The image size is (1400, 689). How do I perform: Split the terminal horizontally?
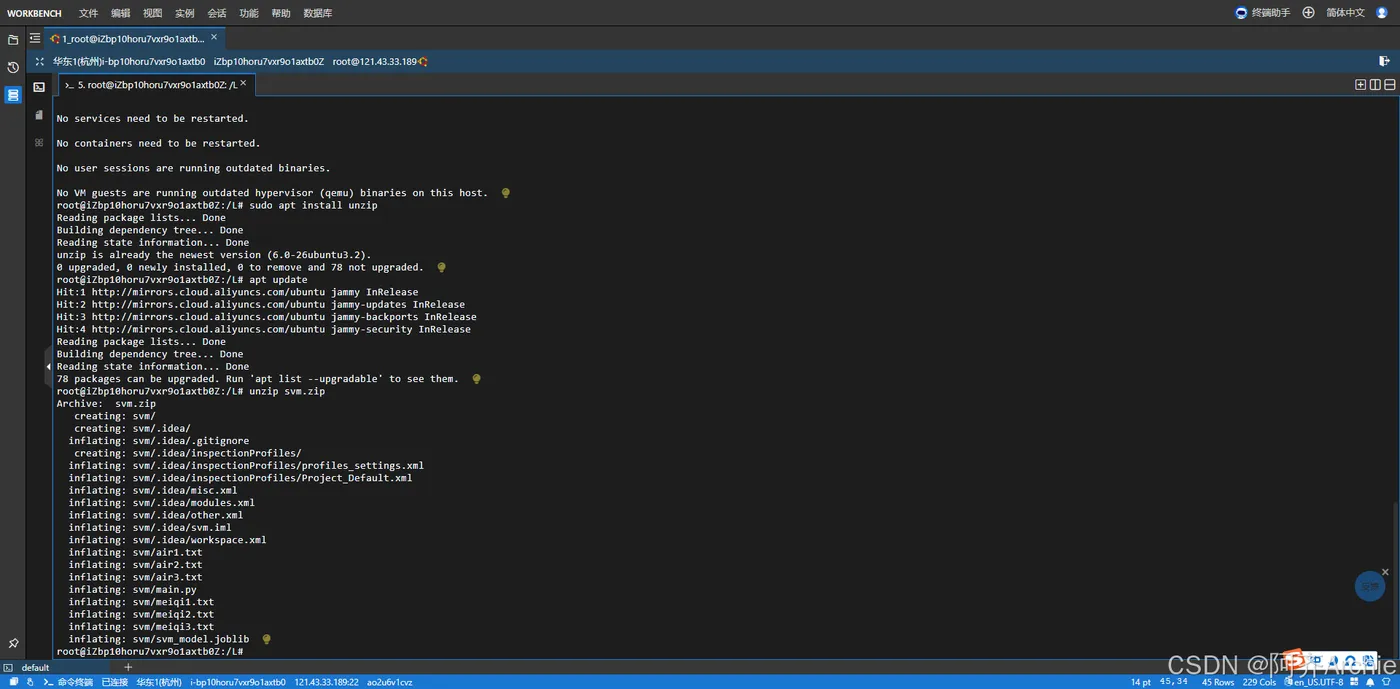click(1390, 85)
